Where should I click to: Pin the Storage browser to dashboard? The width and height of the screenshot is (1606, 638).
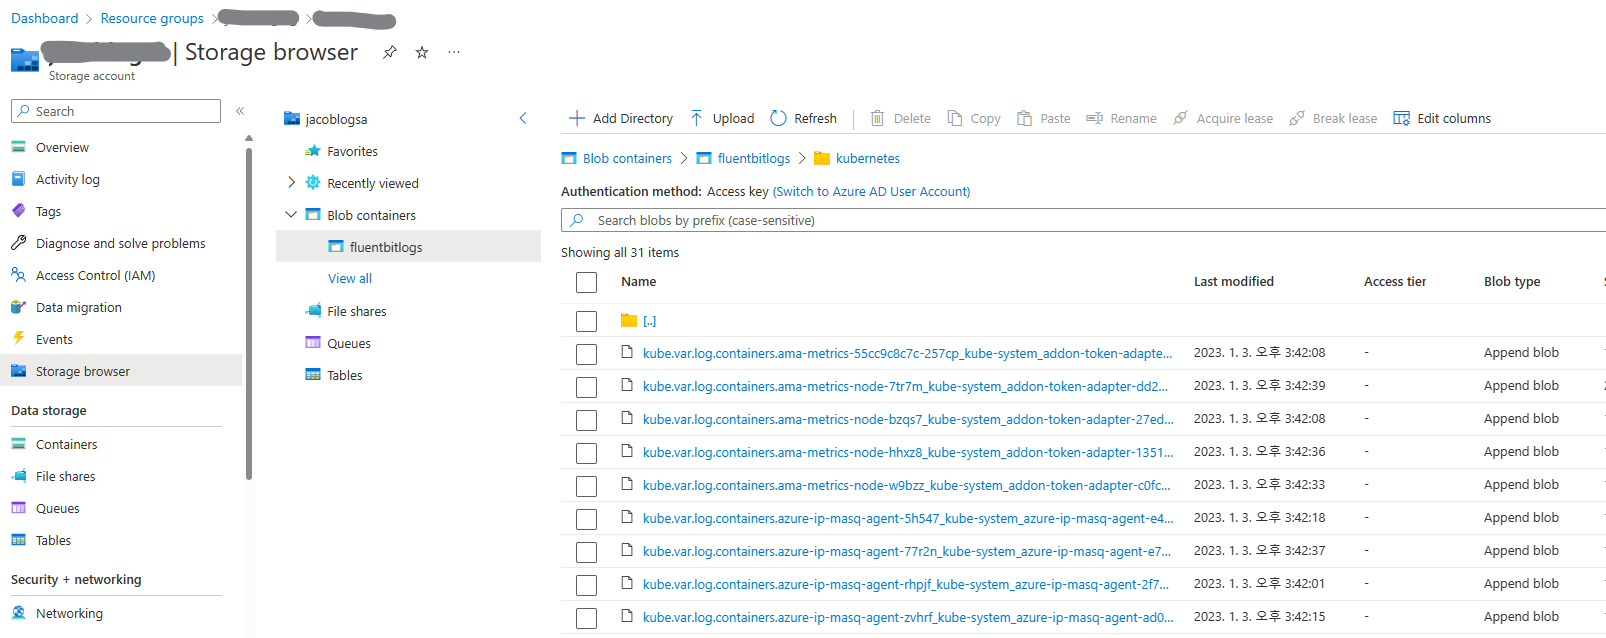coord(390,52)
